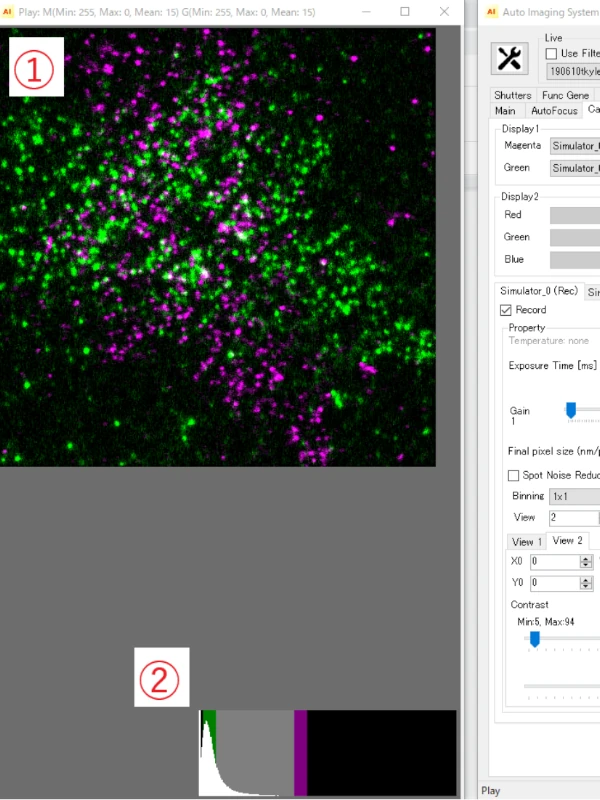Click the fluorescence image in Play window
This screenshot has height=800, width=600.
218,247
